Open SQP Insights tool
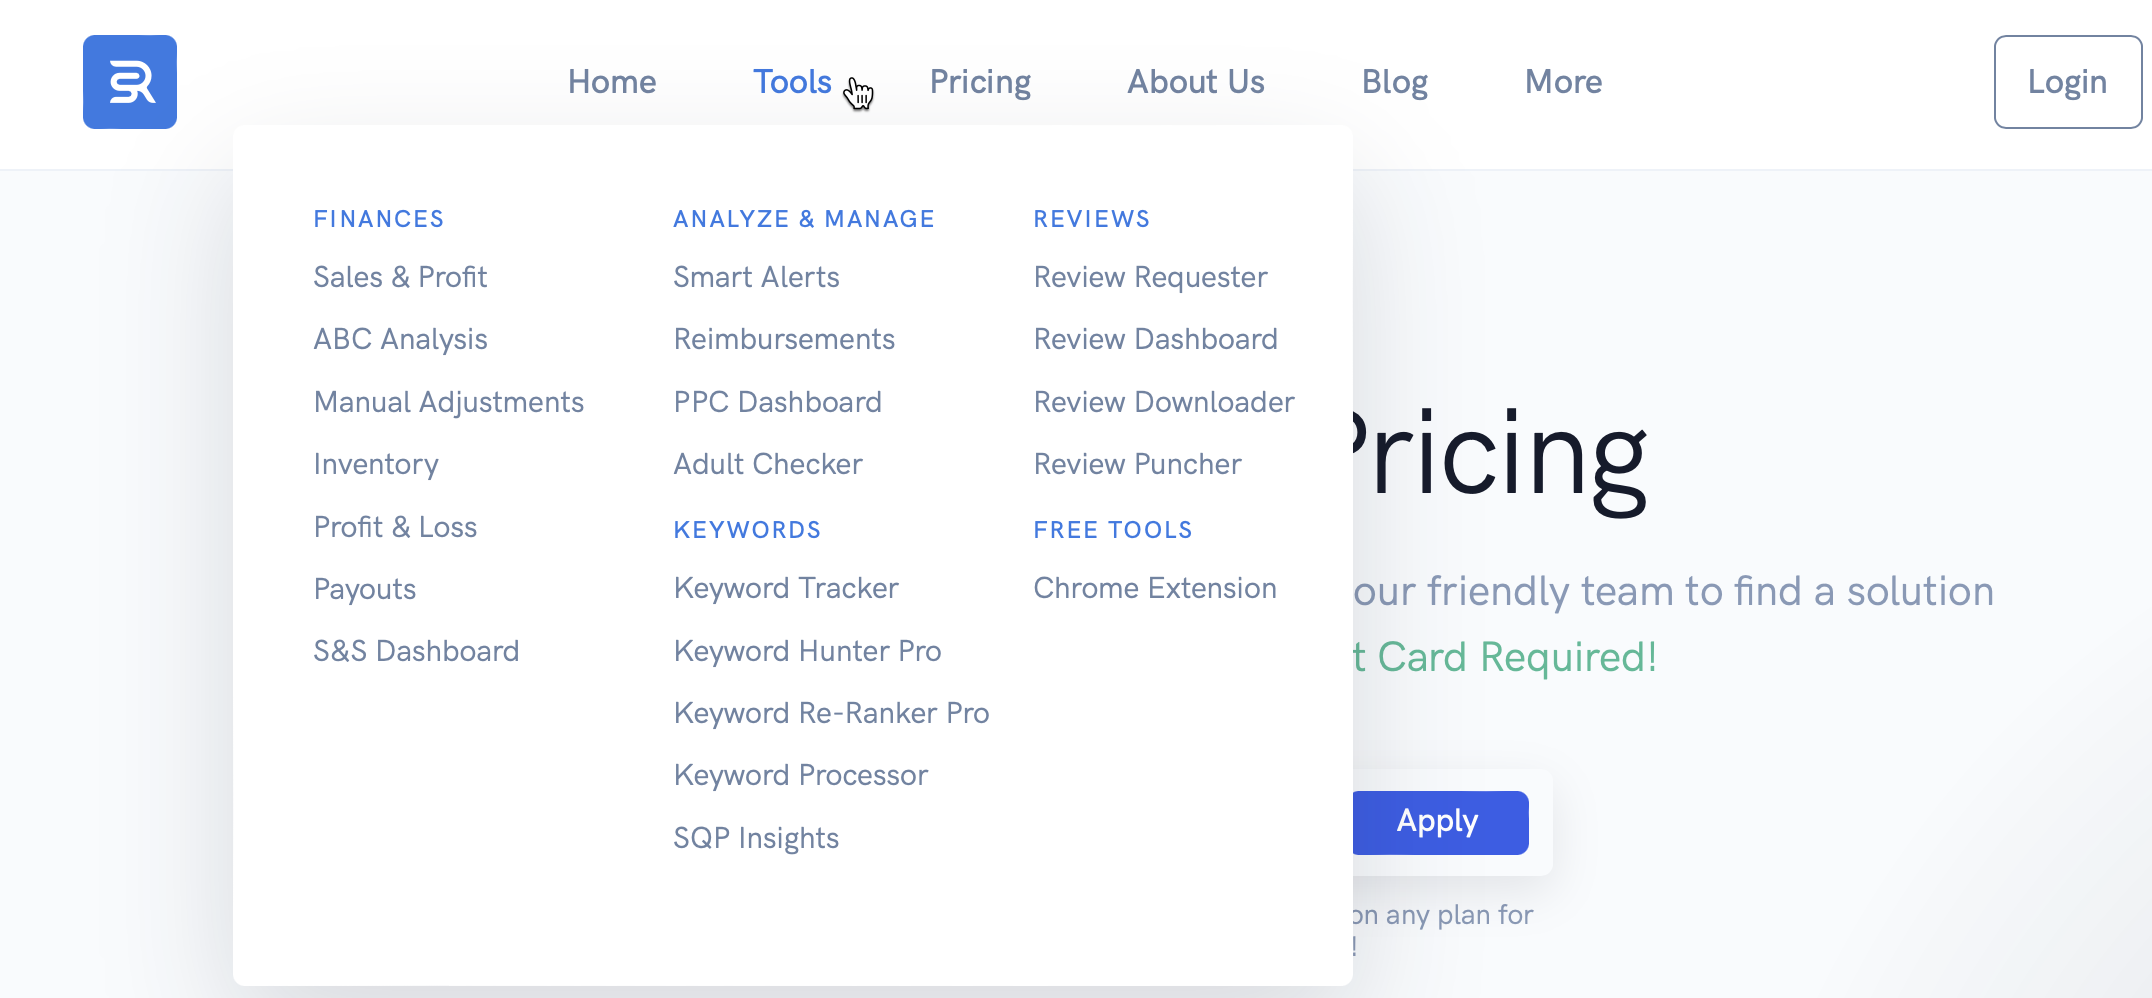 pos(756,838)
